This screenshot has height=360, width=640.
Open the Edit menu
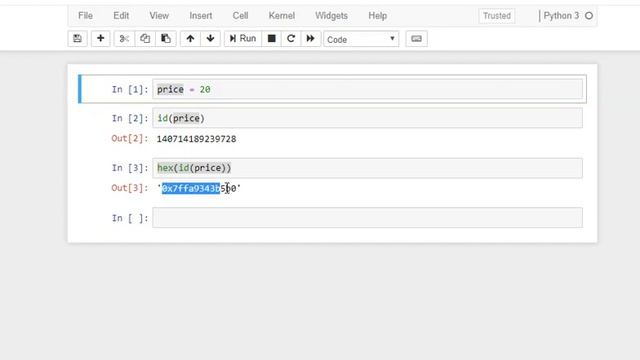pyautogui.click(x=121, y=16)
